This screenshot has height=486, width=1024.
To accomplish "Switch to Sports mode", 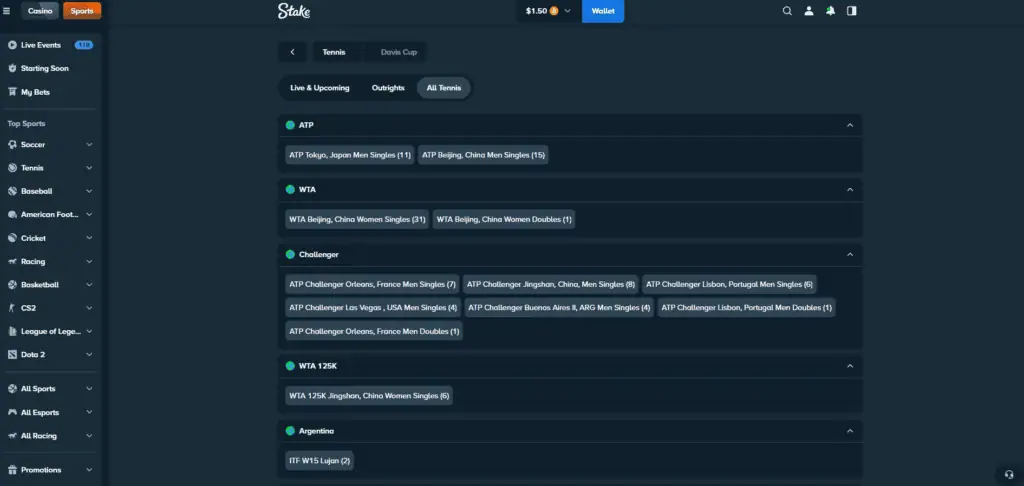I will point(81,11).
